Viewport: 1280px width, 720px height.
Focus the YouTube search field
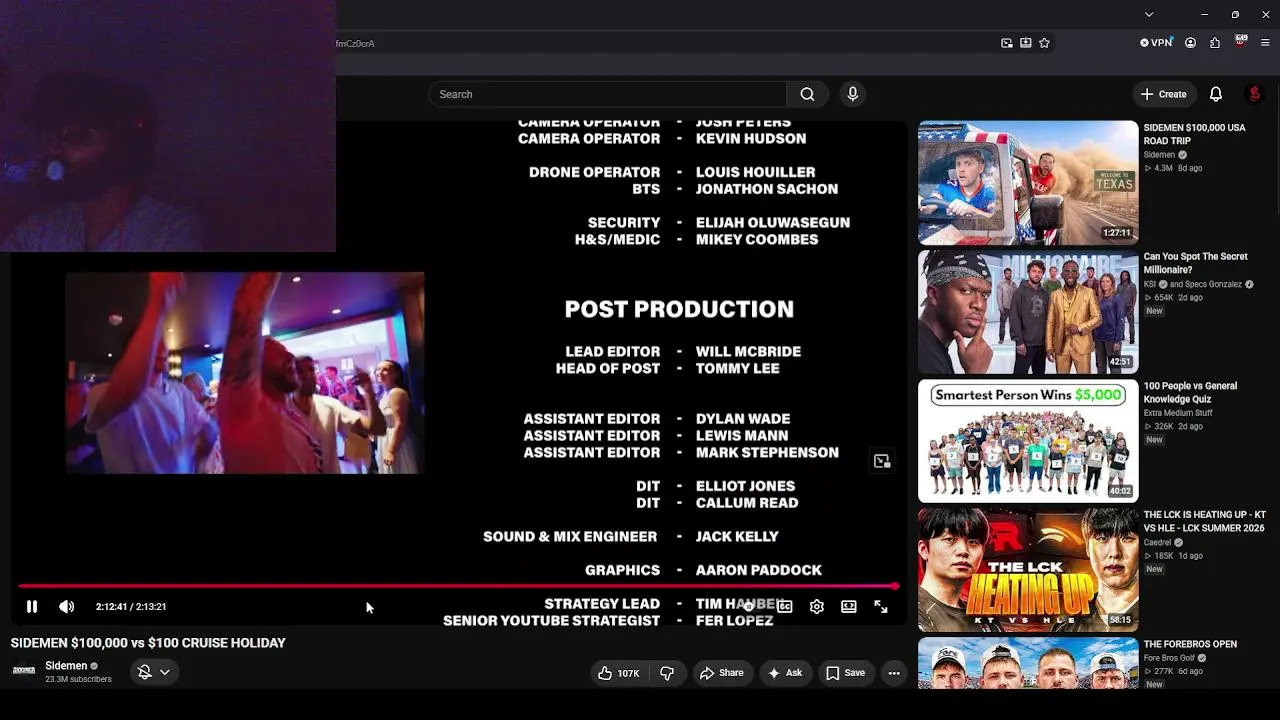[607, 94]
